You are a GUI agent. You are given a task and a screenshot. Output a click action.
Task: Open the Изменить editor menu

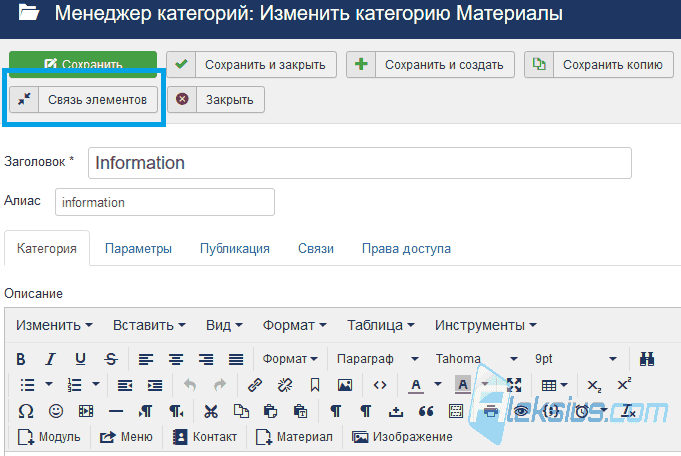click(x=54, y=325)
